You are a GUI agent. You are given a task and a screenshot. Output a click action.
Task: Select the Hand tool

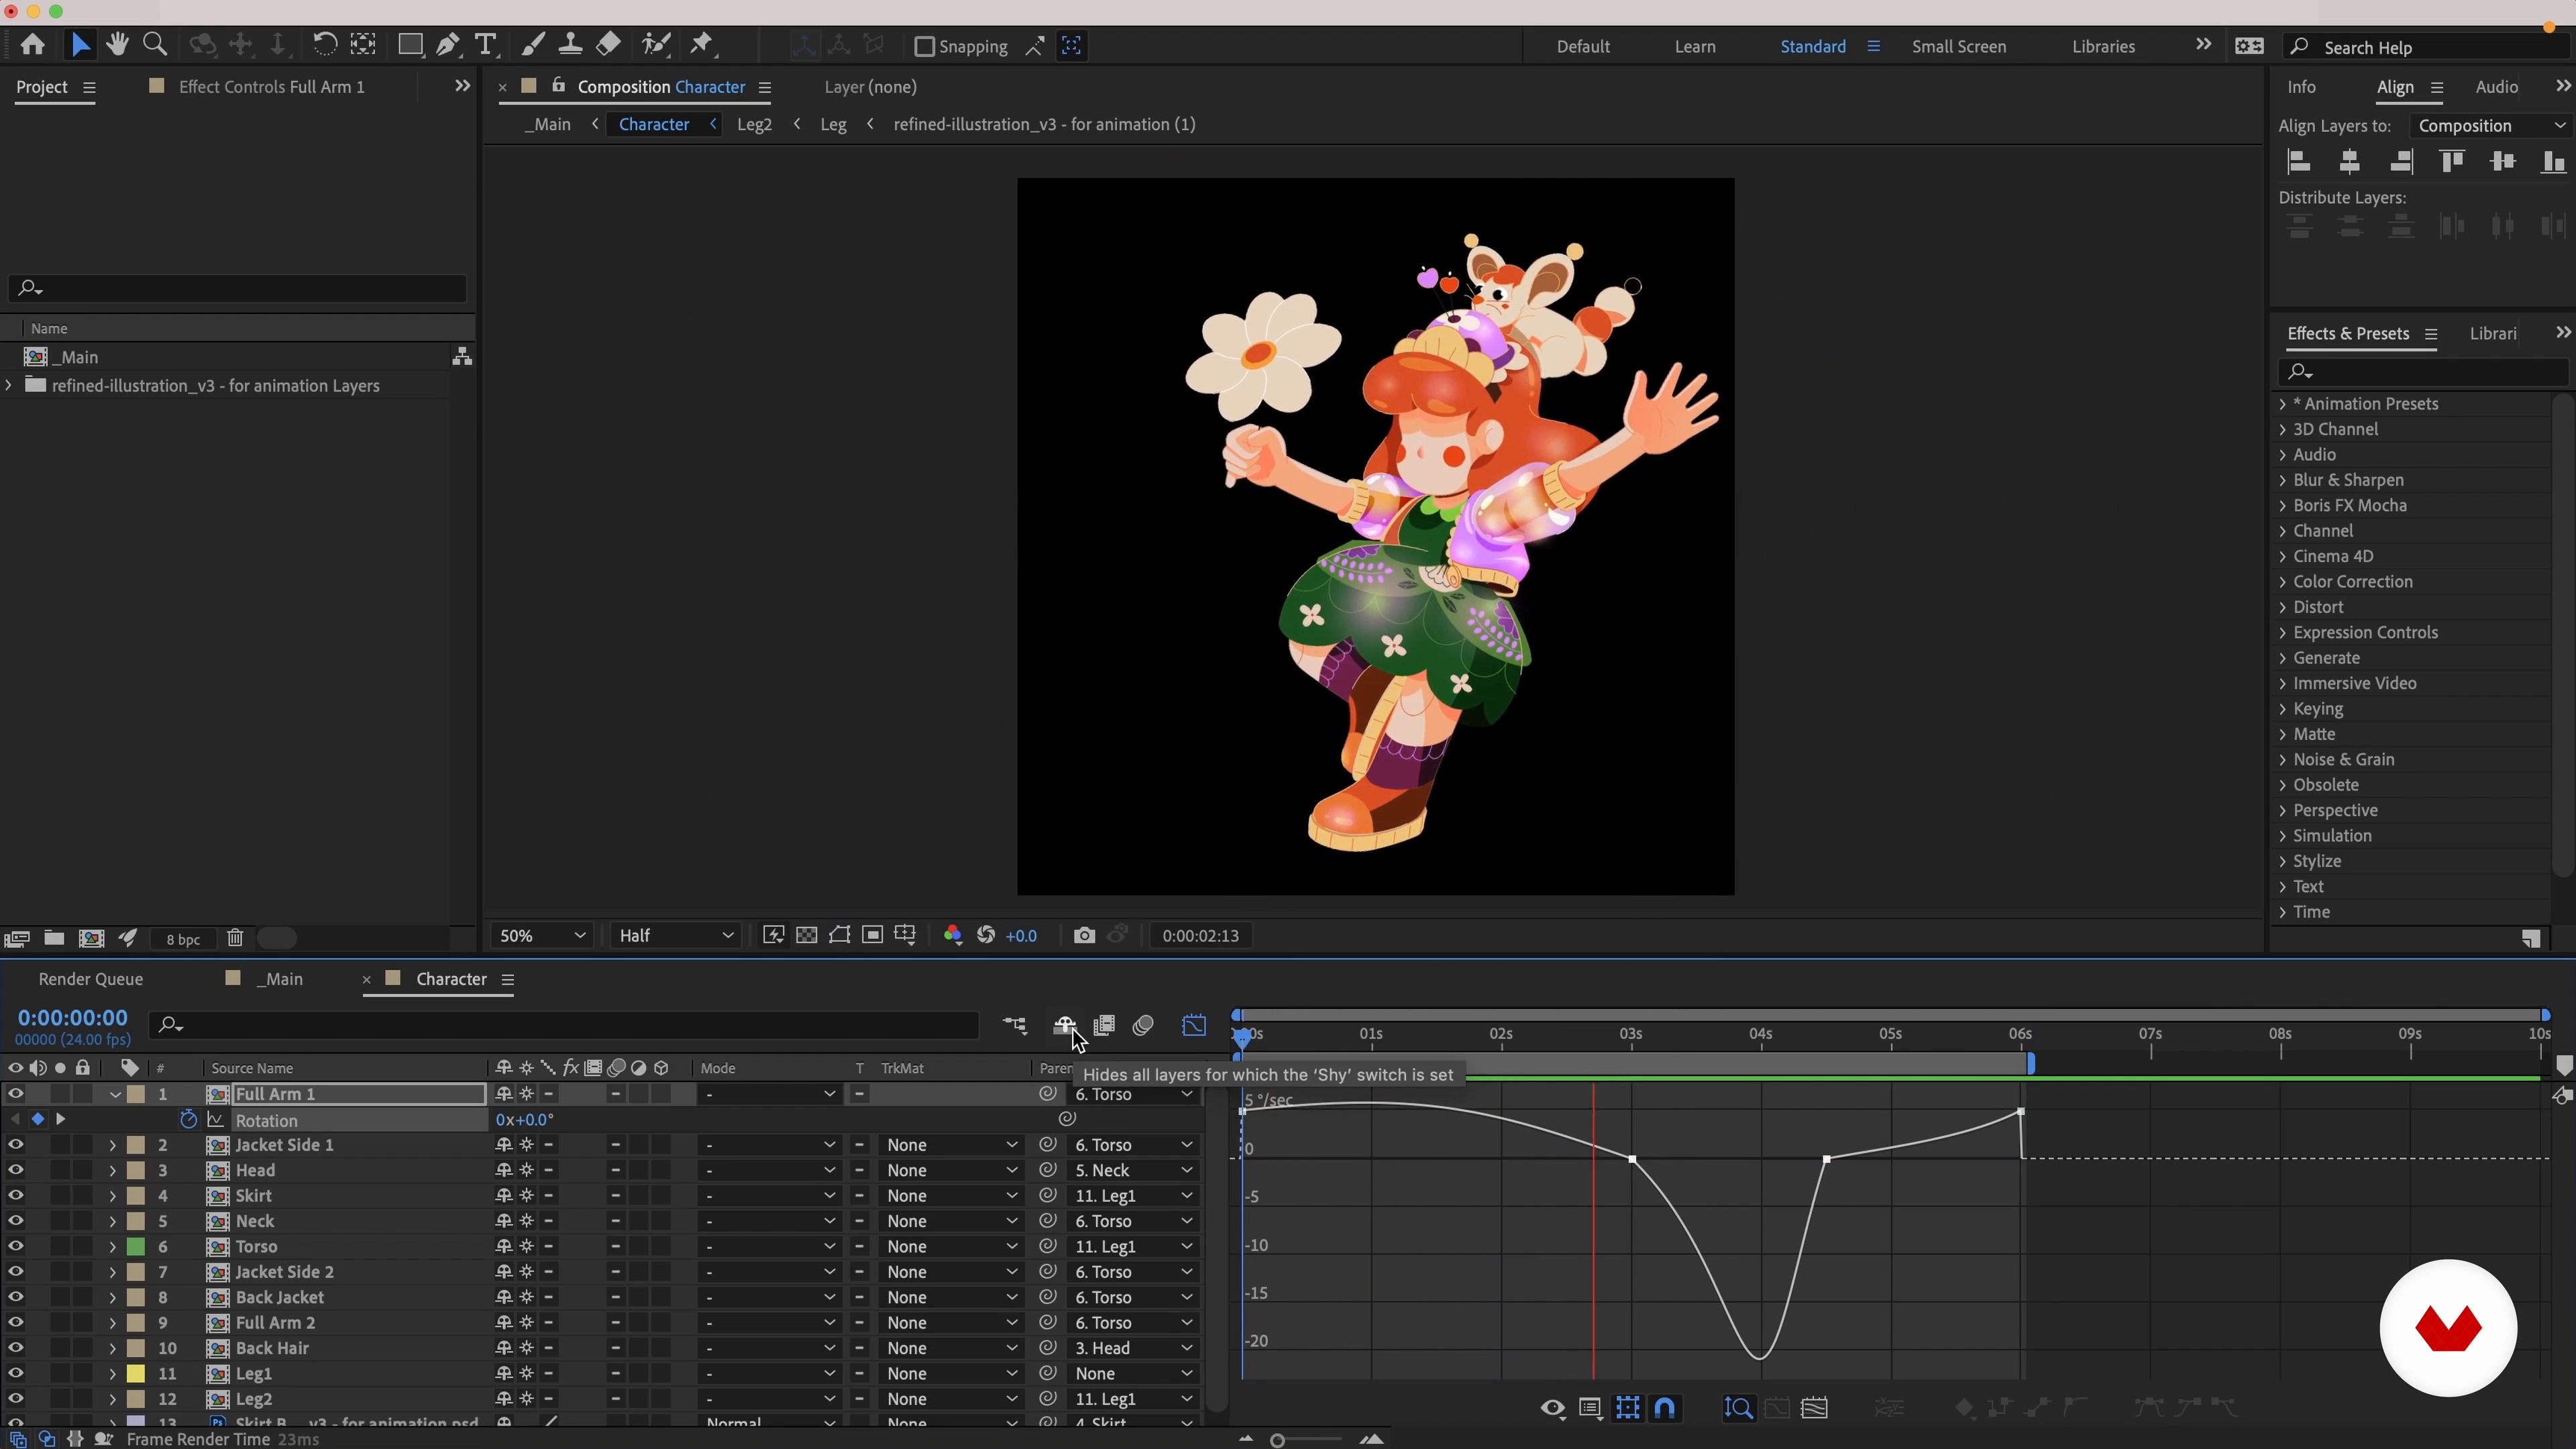coord(117,45)
